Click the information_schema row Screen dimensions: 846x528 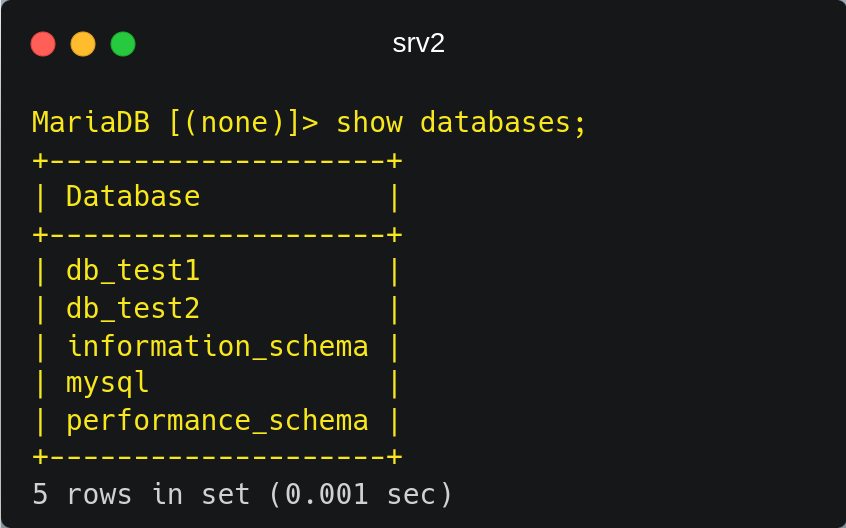pos(217,346)
